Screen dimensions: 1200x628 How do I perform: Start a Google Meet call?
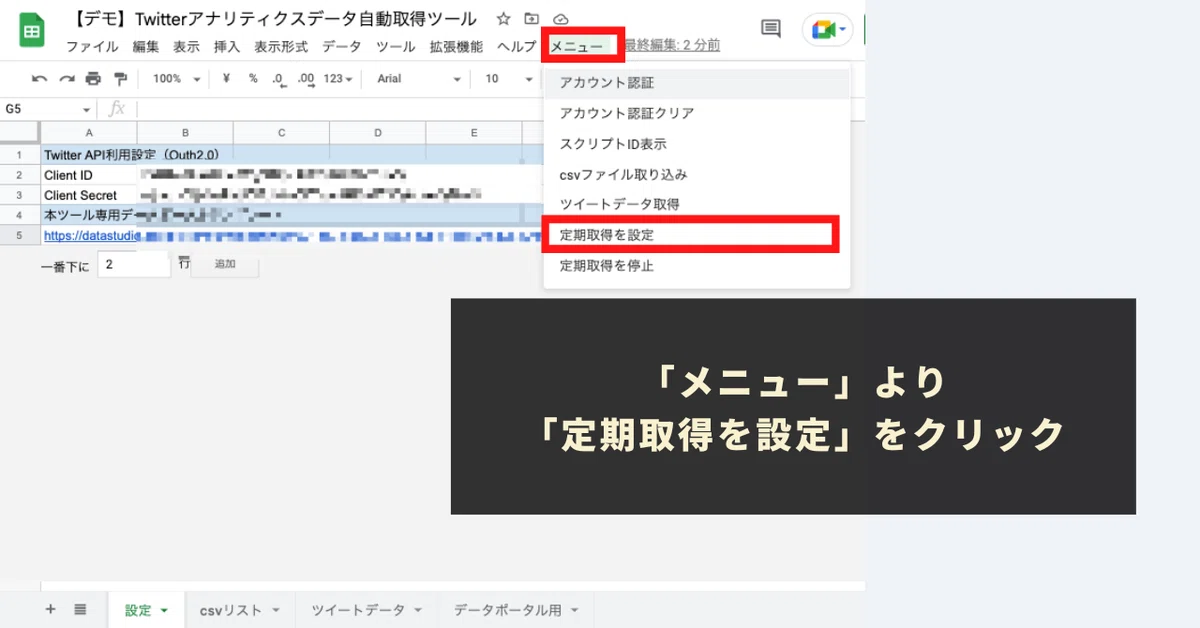827,30
